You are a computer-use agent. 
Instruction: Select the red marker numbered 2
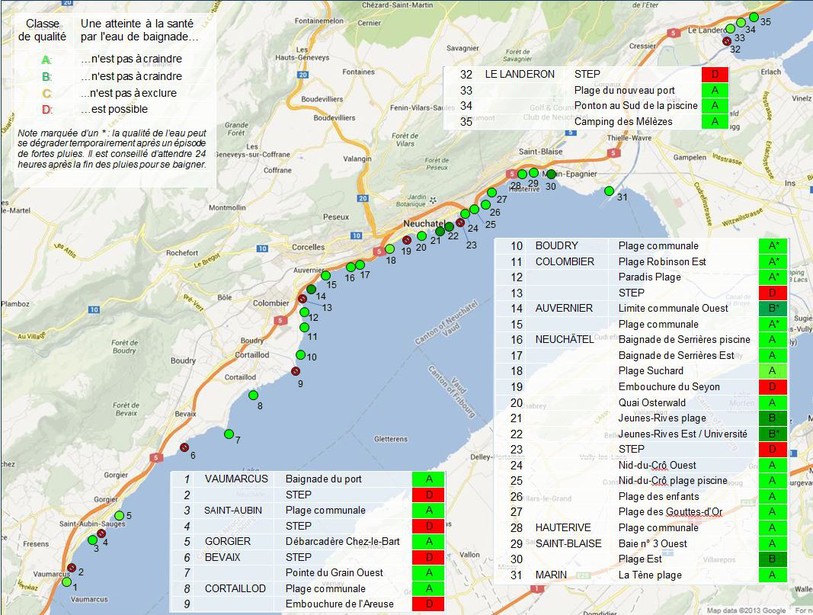pos(72,568)
